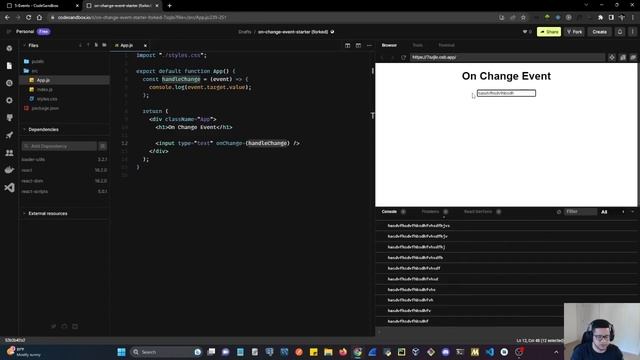This screenshot has width=640, height=360.
Task: Click the Chrome back arrow
Action: [x=7, y=18]
